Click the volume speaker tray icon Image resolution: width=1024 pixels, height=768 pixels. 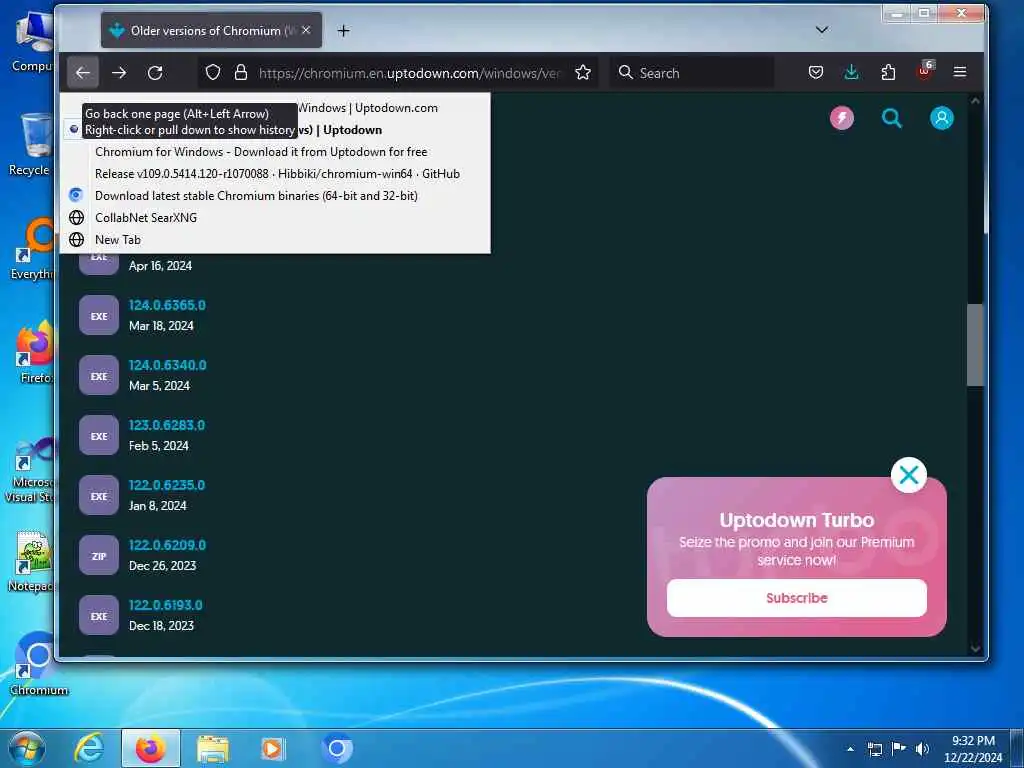[x=922, y=749]
